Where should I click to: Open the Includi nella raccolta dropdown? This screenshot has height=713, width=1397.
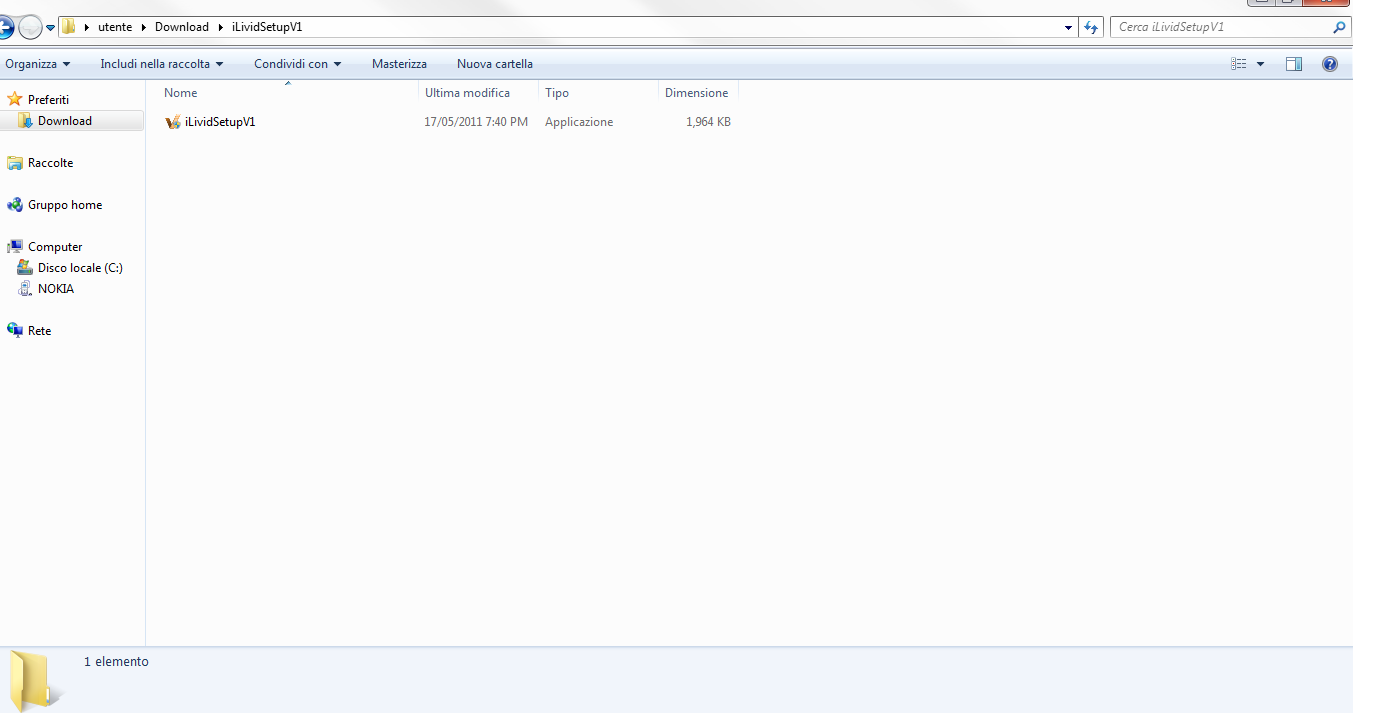(161, 64)
